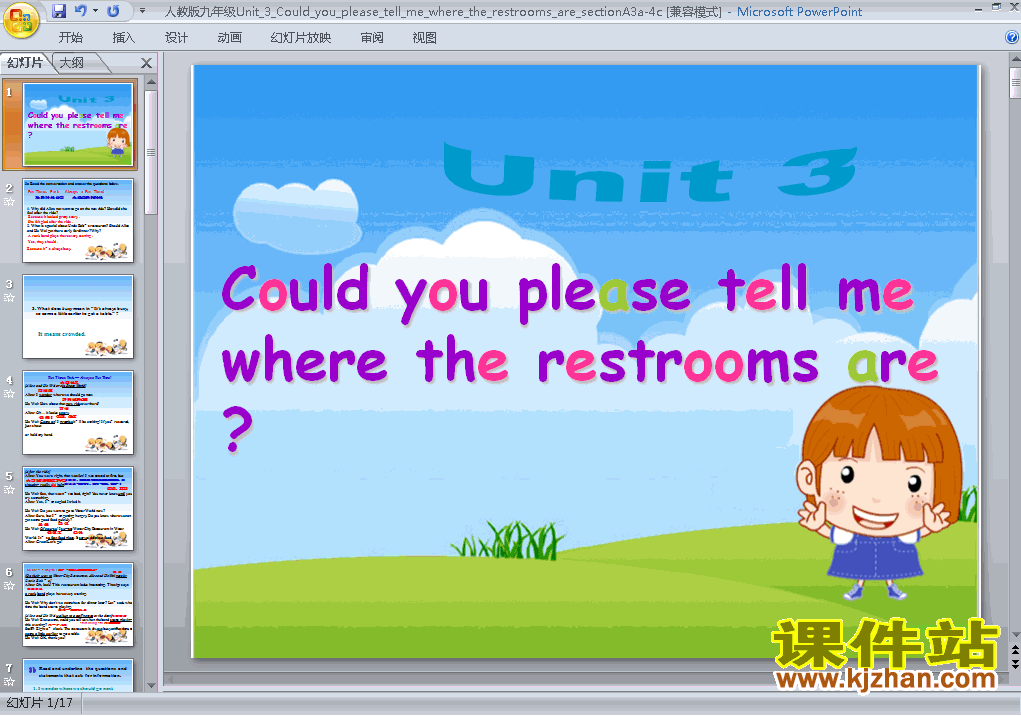Click main slide scroll up arrow
Screen dimensions: 1021x716
pos(1015,59)
